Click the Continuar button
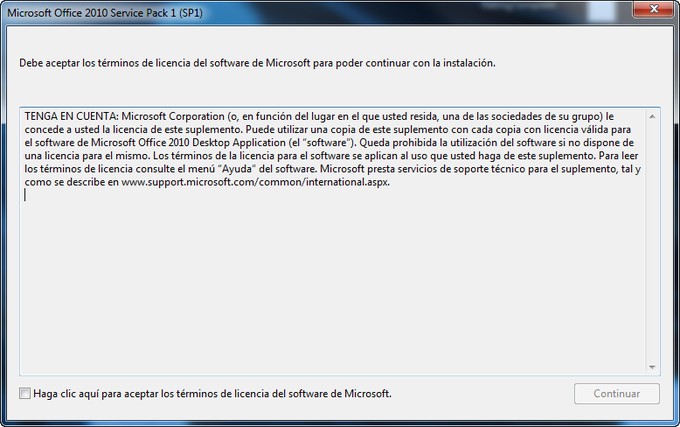 617,393
